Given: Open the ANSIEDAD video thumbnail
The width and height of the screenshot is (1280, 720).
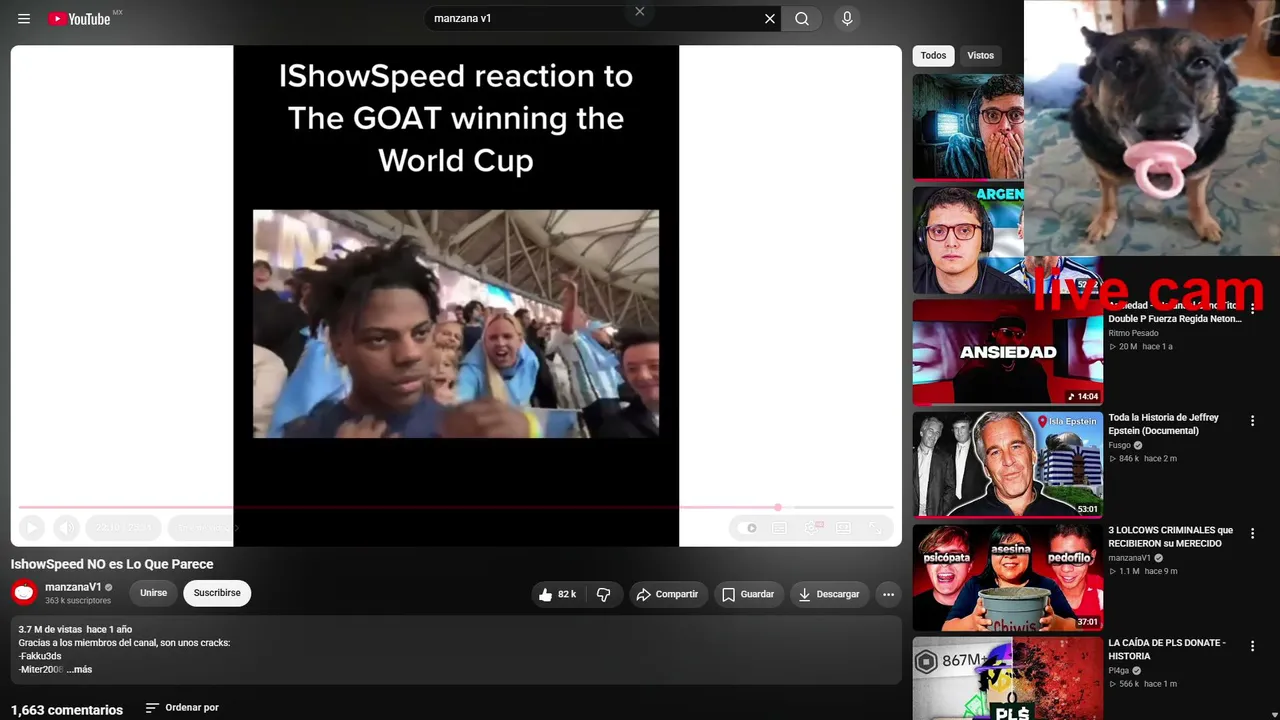Looking at the screenshot, I should pyautogui.click(x=1007, y=352).
